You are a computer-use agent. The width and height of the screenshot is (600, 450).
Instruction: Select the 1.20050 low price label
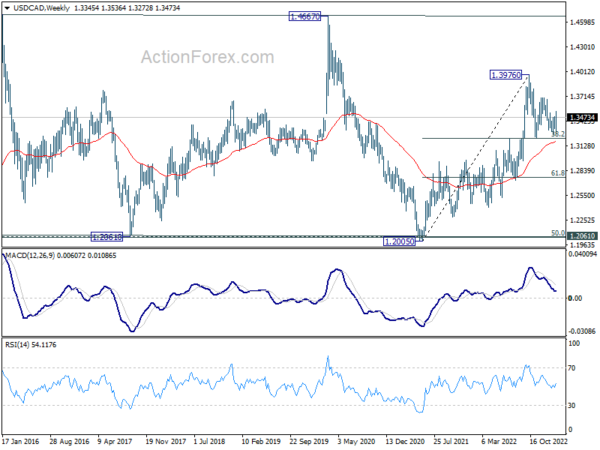pos(399,241)
